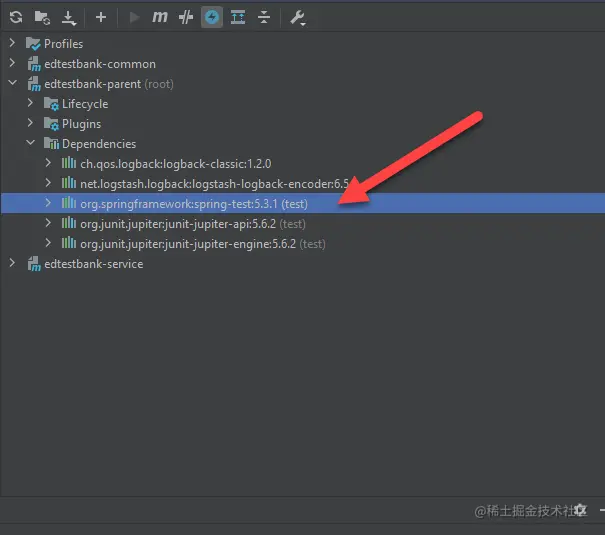The width and height of the screenshot is (605, 535).
Task: Download sources and documentation icon
Action: [69, 18]
